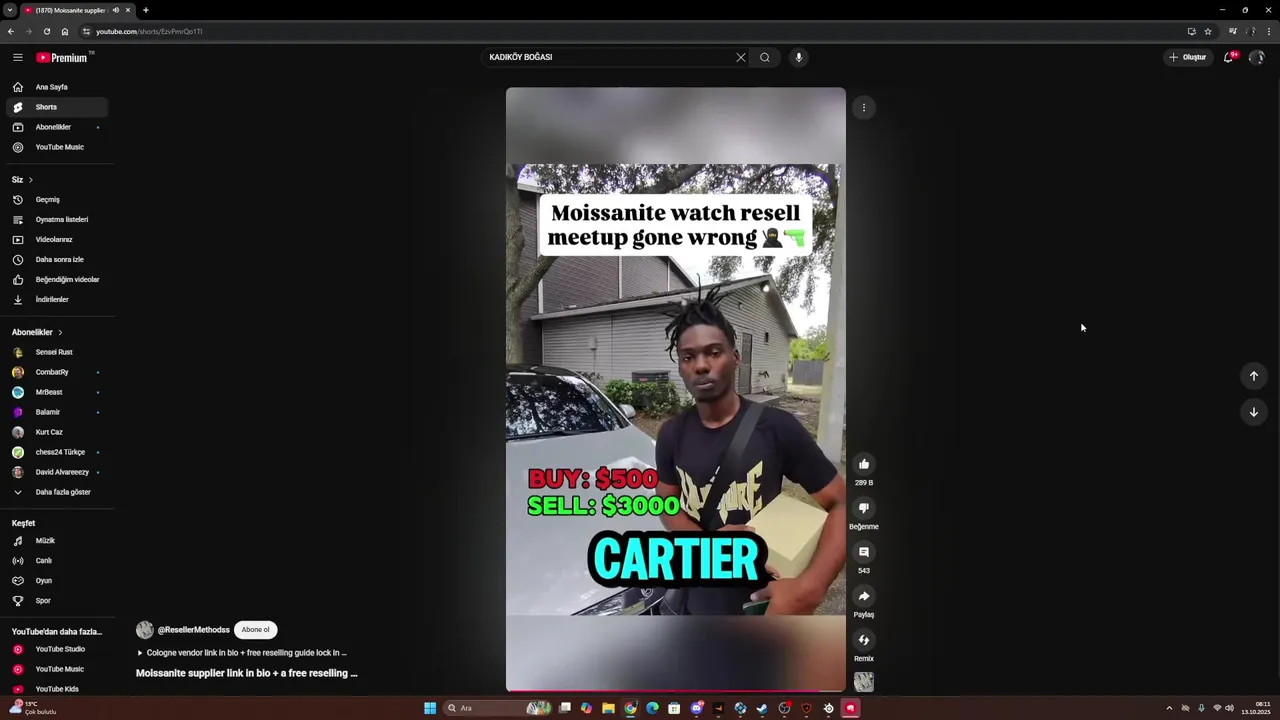Open Sensei Rust channel subscription
This screenshot has width=1280, height=720.
(x=56, y=352)
